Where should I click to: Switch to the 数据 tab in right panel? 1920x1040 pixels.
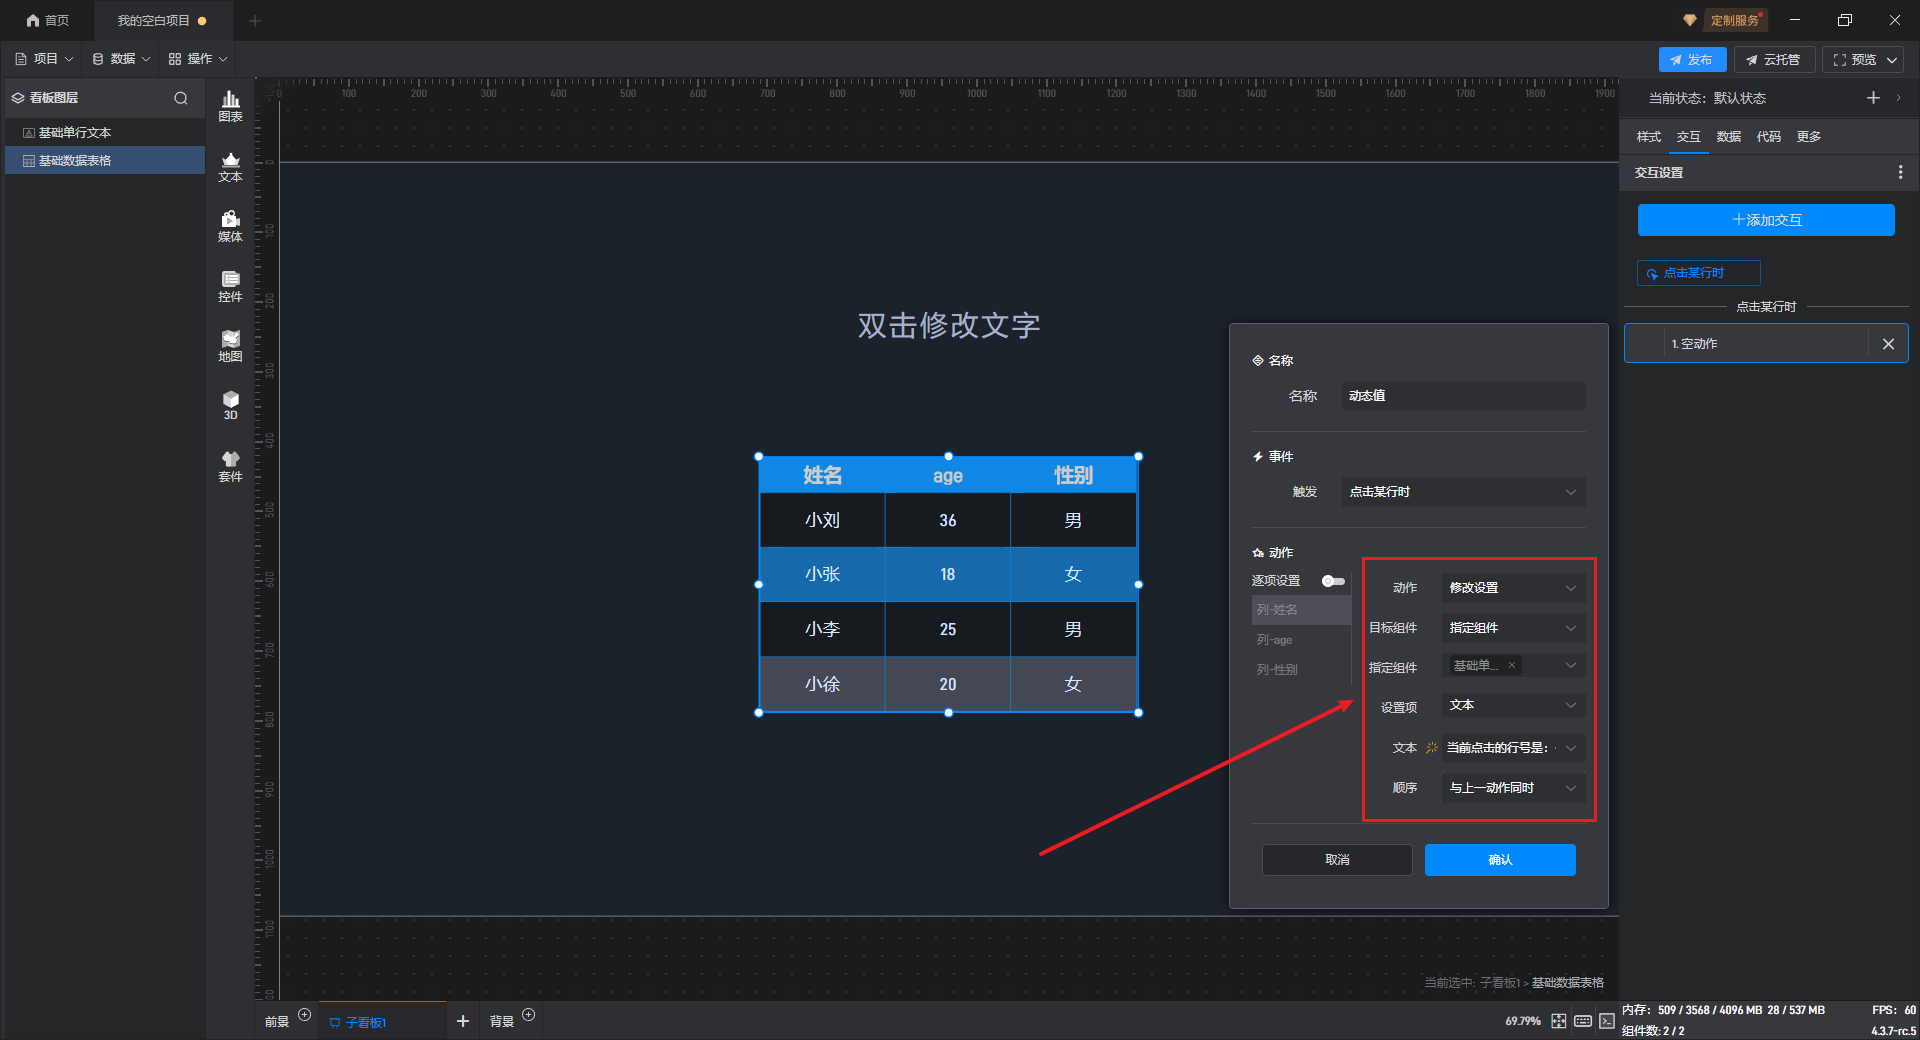pos(1729,137)
